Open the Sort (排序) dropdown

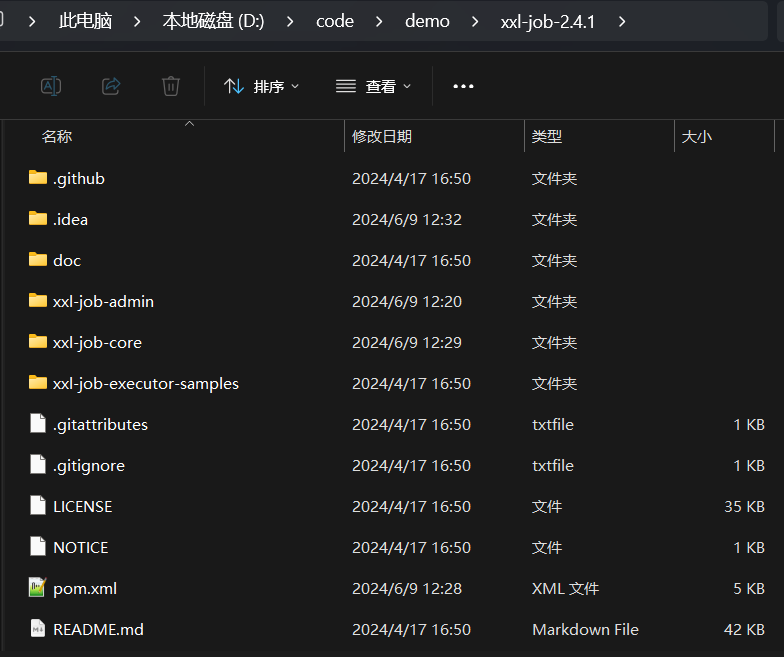(261, 87)
